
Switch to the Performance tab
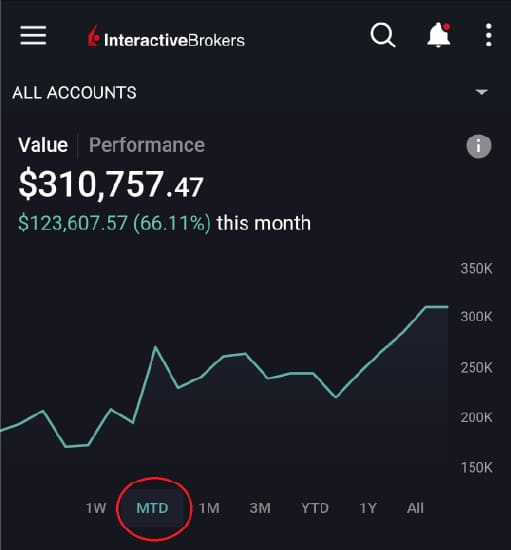(147, 145)
